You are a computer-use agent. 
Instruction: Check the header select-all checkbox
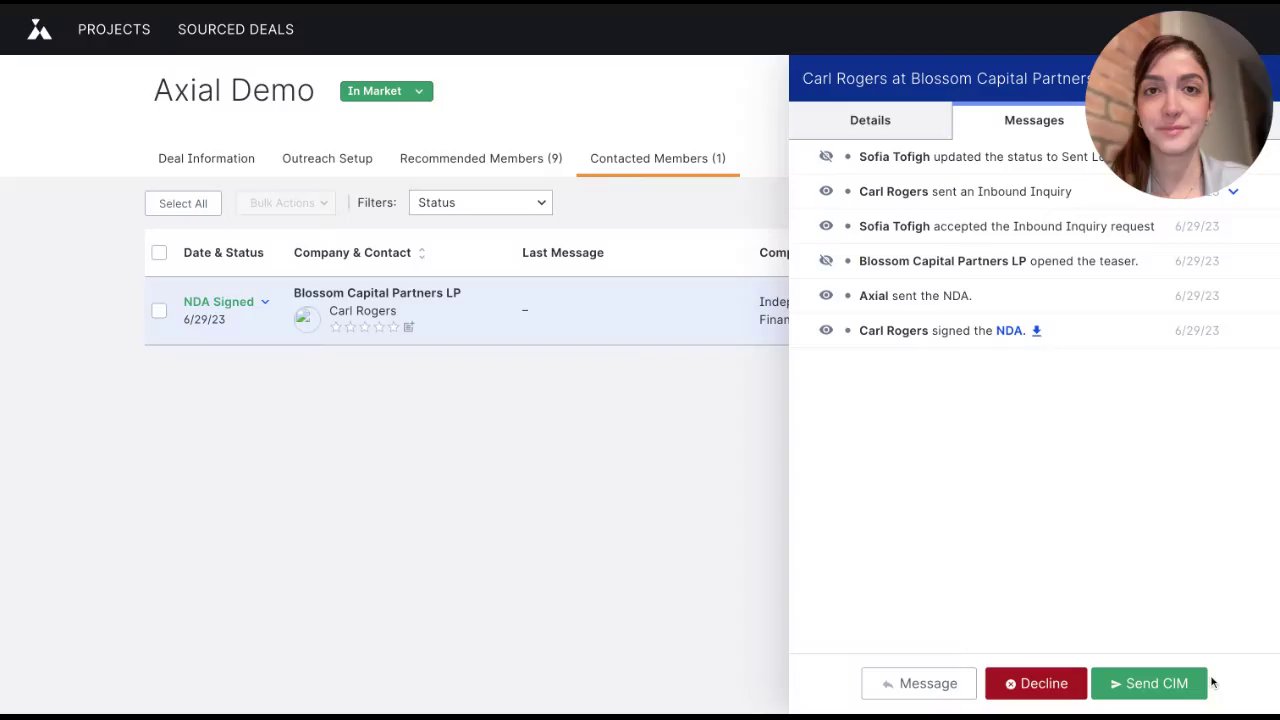pos(159,253)
